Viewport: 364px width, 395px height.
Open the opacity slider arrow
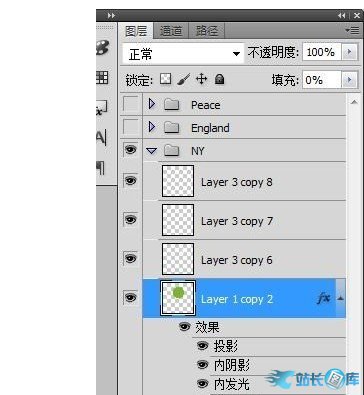[349, 52]
